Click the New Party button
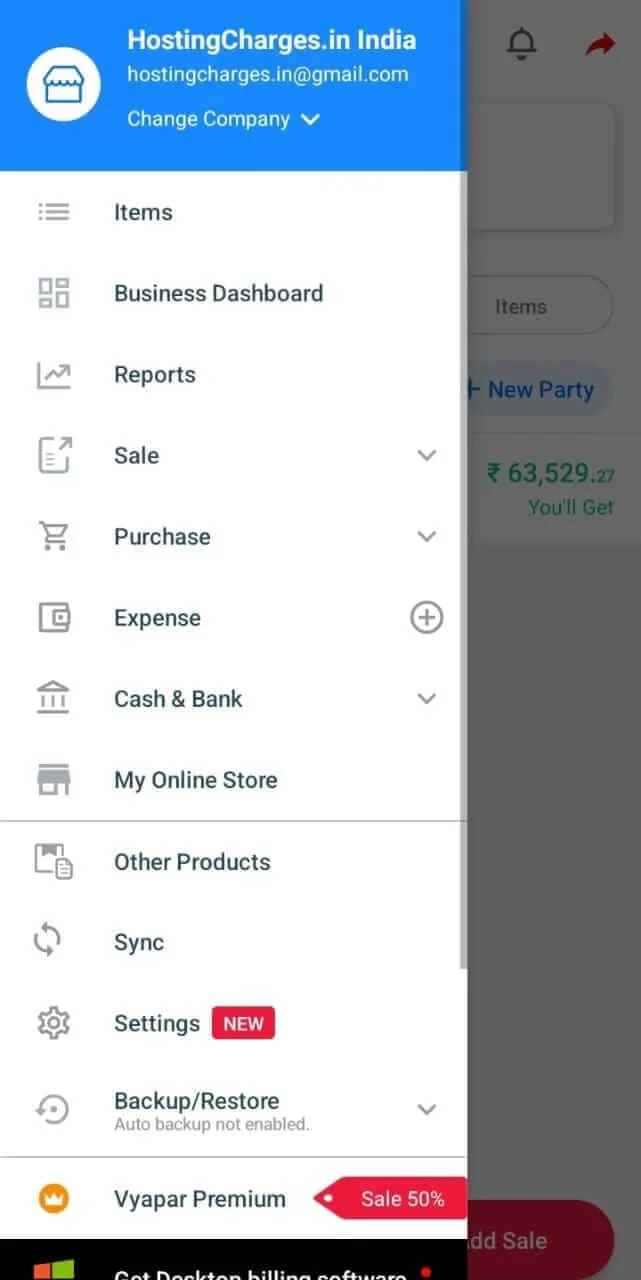The image size is (641, 1280). (538, 390)
